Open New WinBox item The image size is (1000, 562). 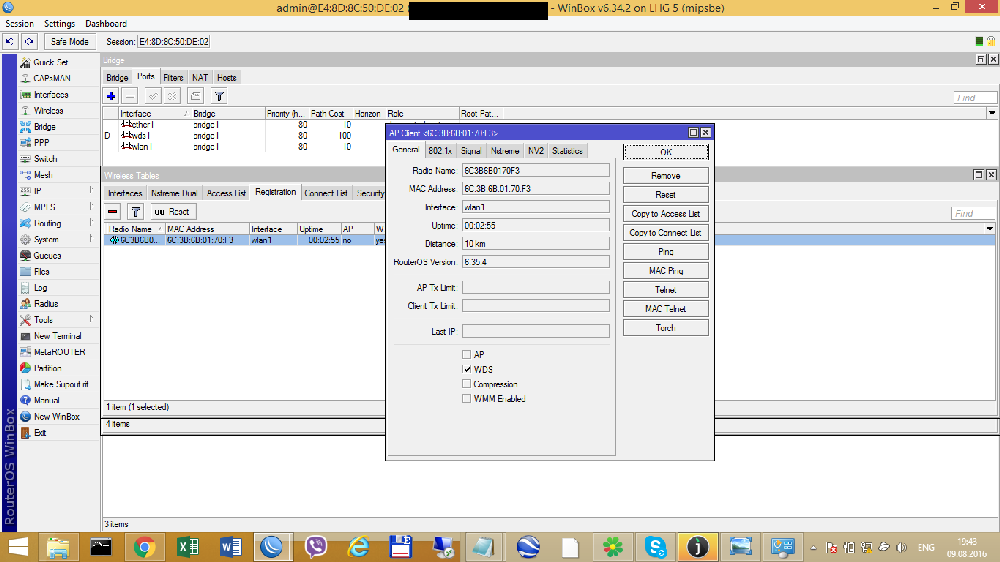pyautogui.click(x=57, y=417)
